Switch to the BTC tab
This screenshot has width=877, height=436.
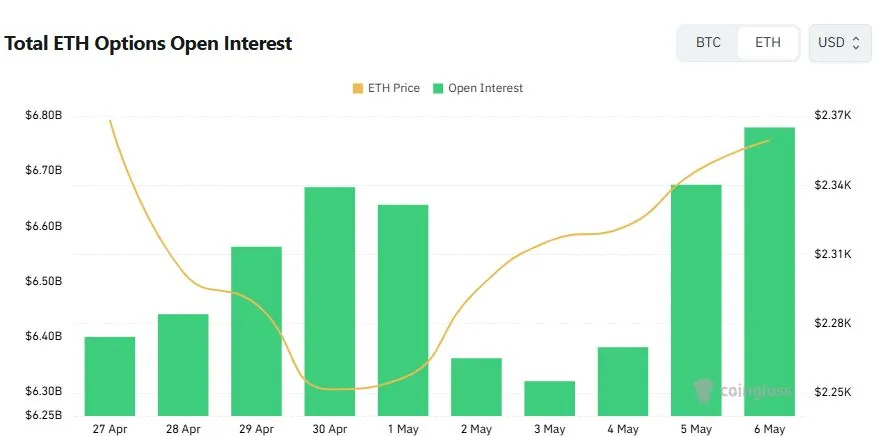708,42
